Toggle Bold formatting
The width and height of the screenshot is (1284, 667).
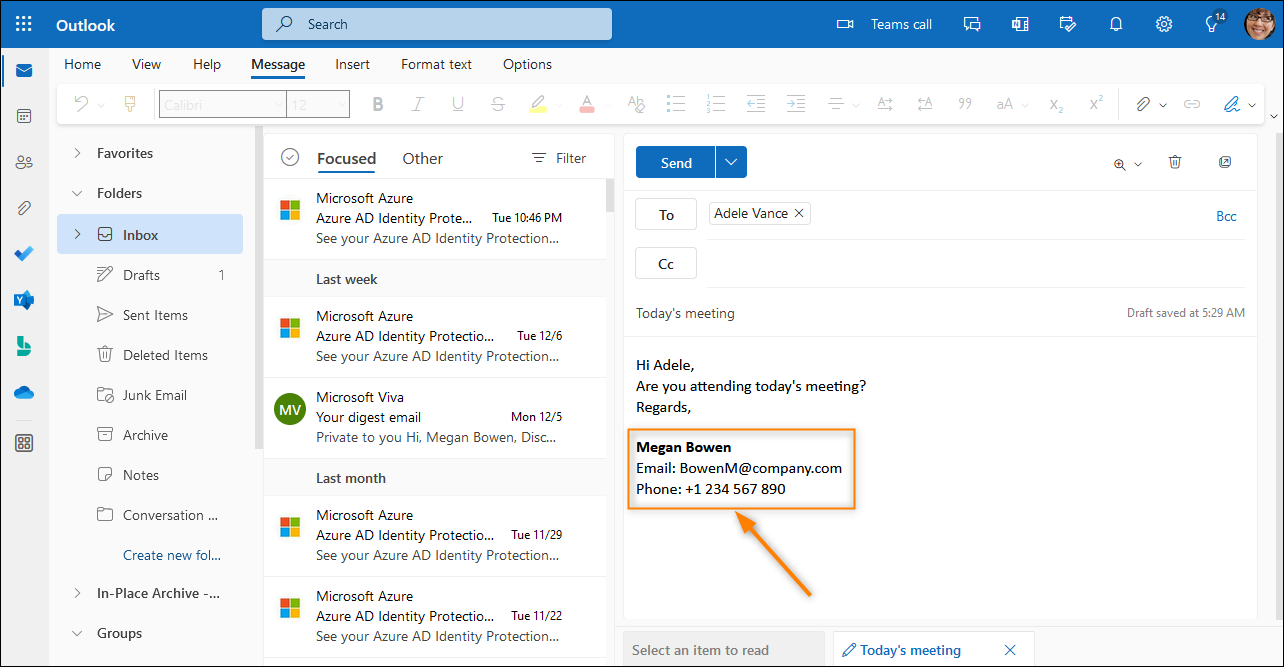pyautogui.click(x=377, y=103)
